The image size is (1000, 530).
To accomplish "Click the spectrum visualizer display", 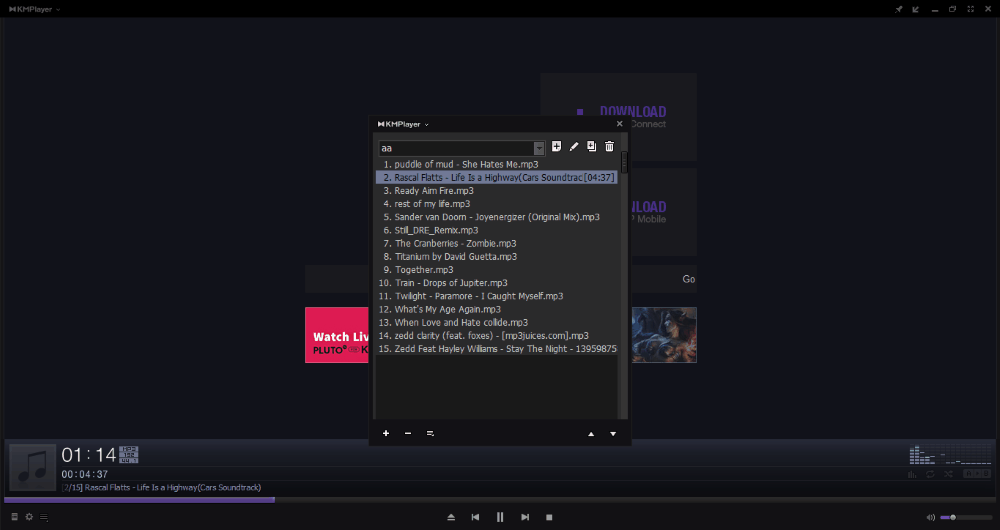I will point(950,455).
